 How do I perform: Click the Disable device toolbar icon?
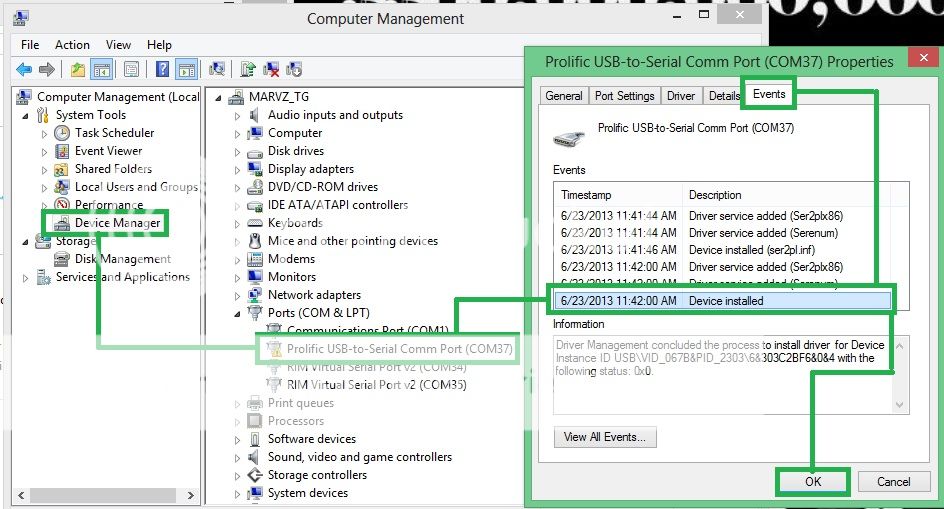click(x=294, y=70)
